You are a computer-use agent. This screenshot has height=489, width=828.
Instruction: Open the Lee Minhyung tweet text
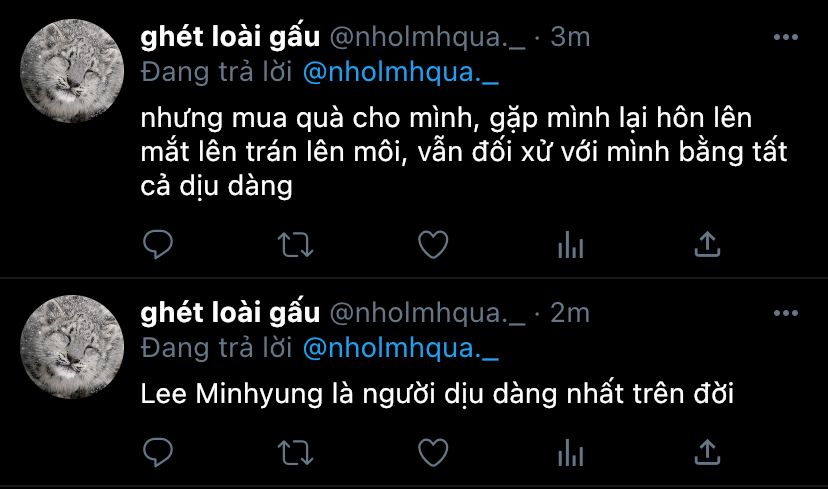coord(437,394)
